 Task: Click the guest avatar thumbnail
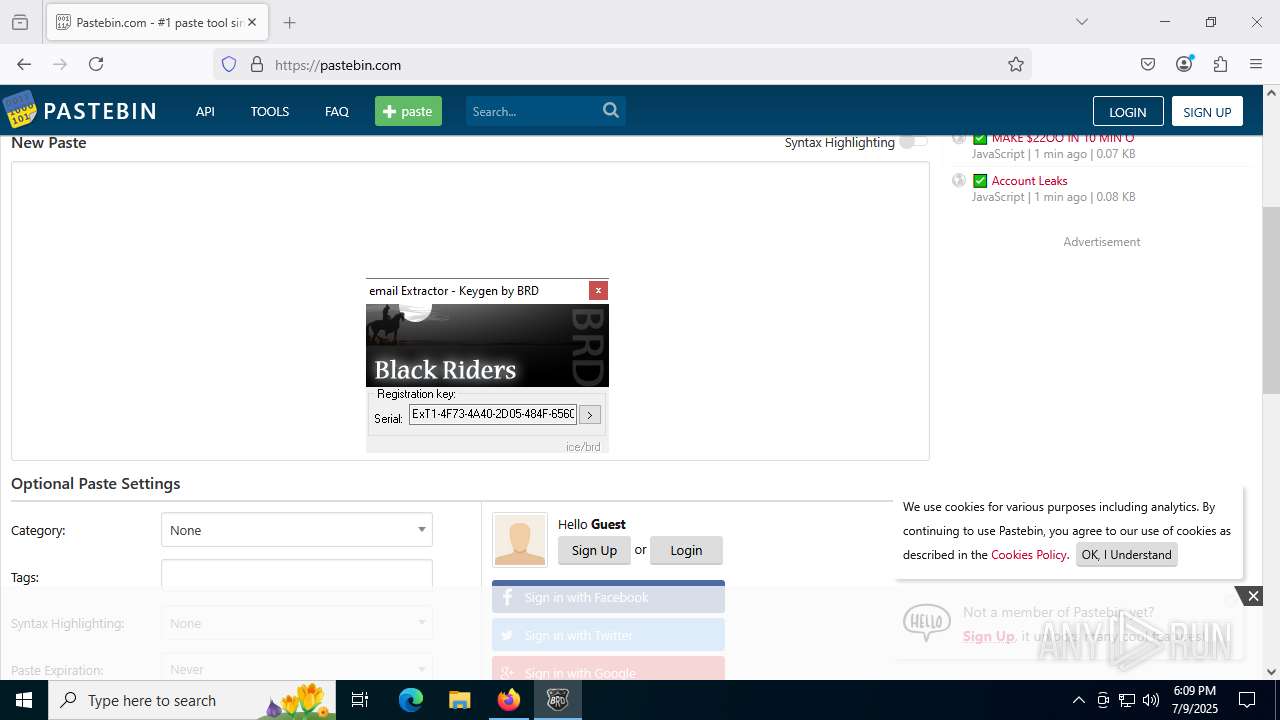(x=520, y=540)
